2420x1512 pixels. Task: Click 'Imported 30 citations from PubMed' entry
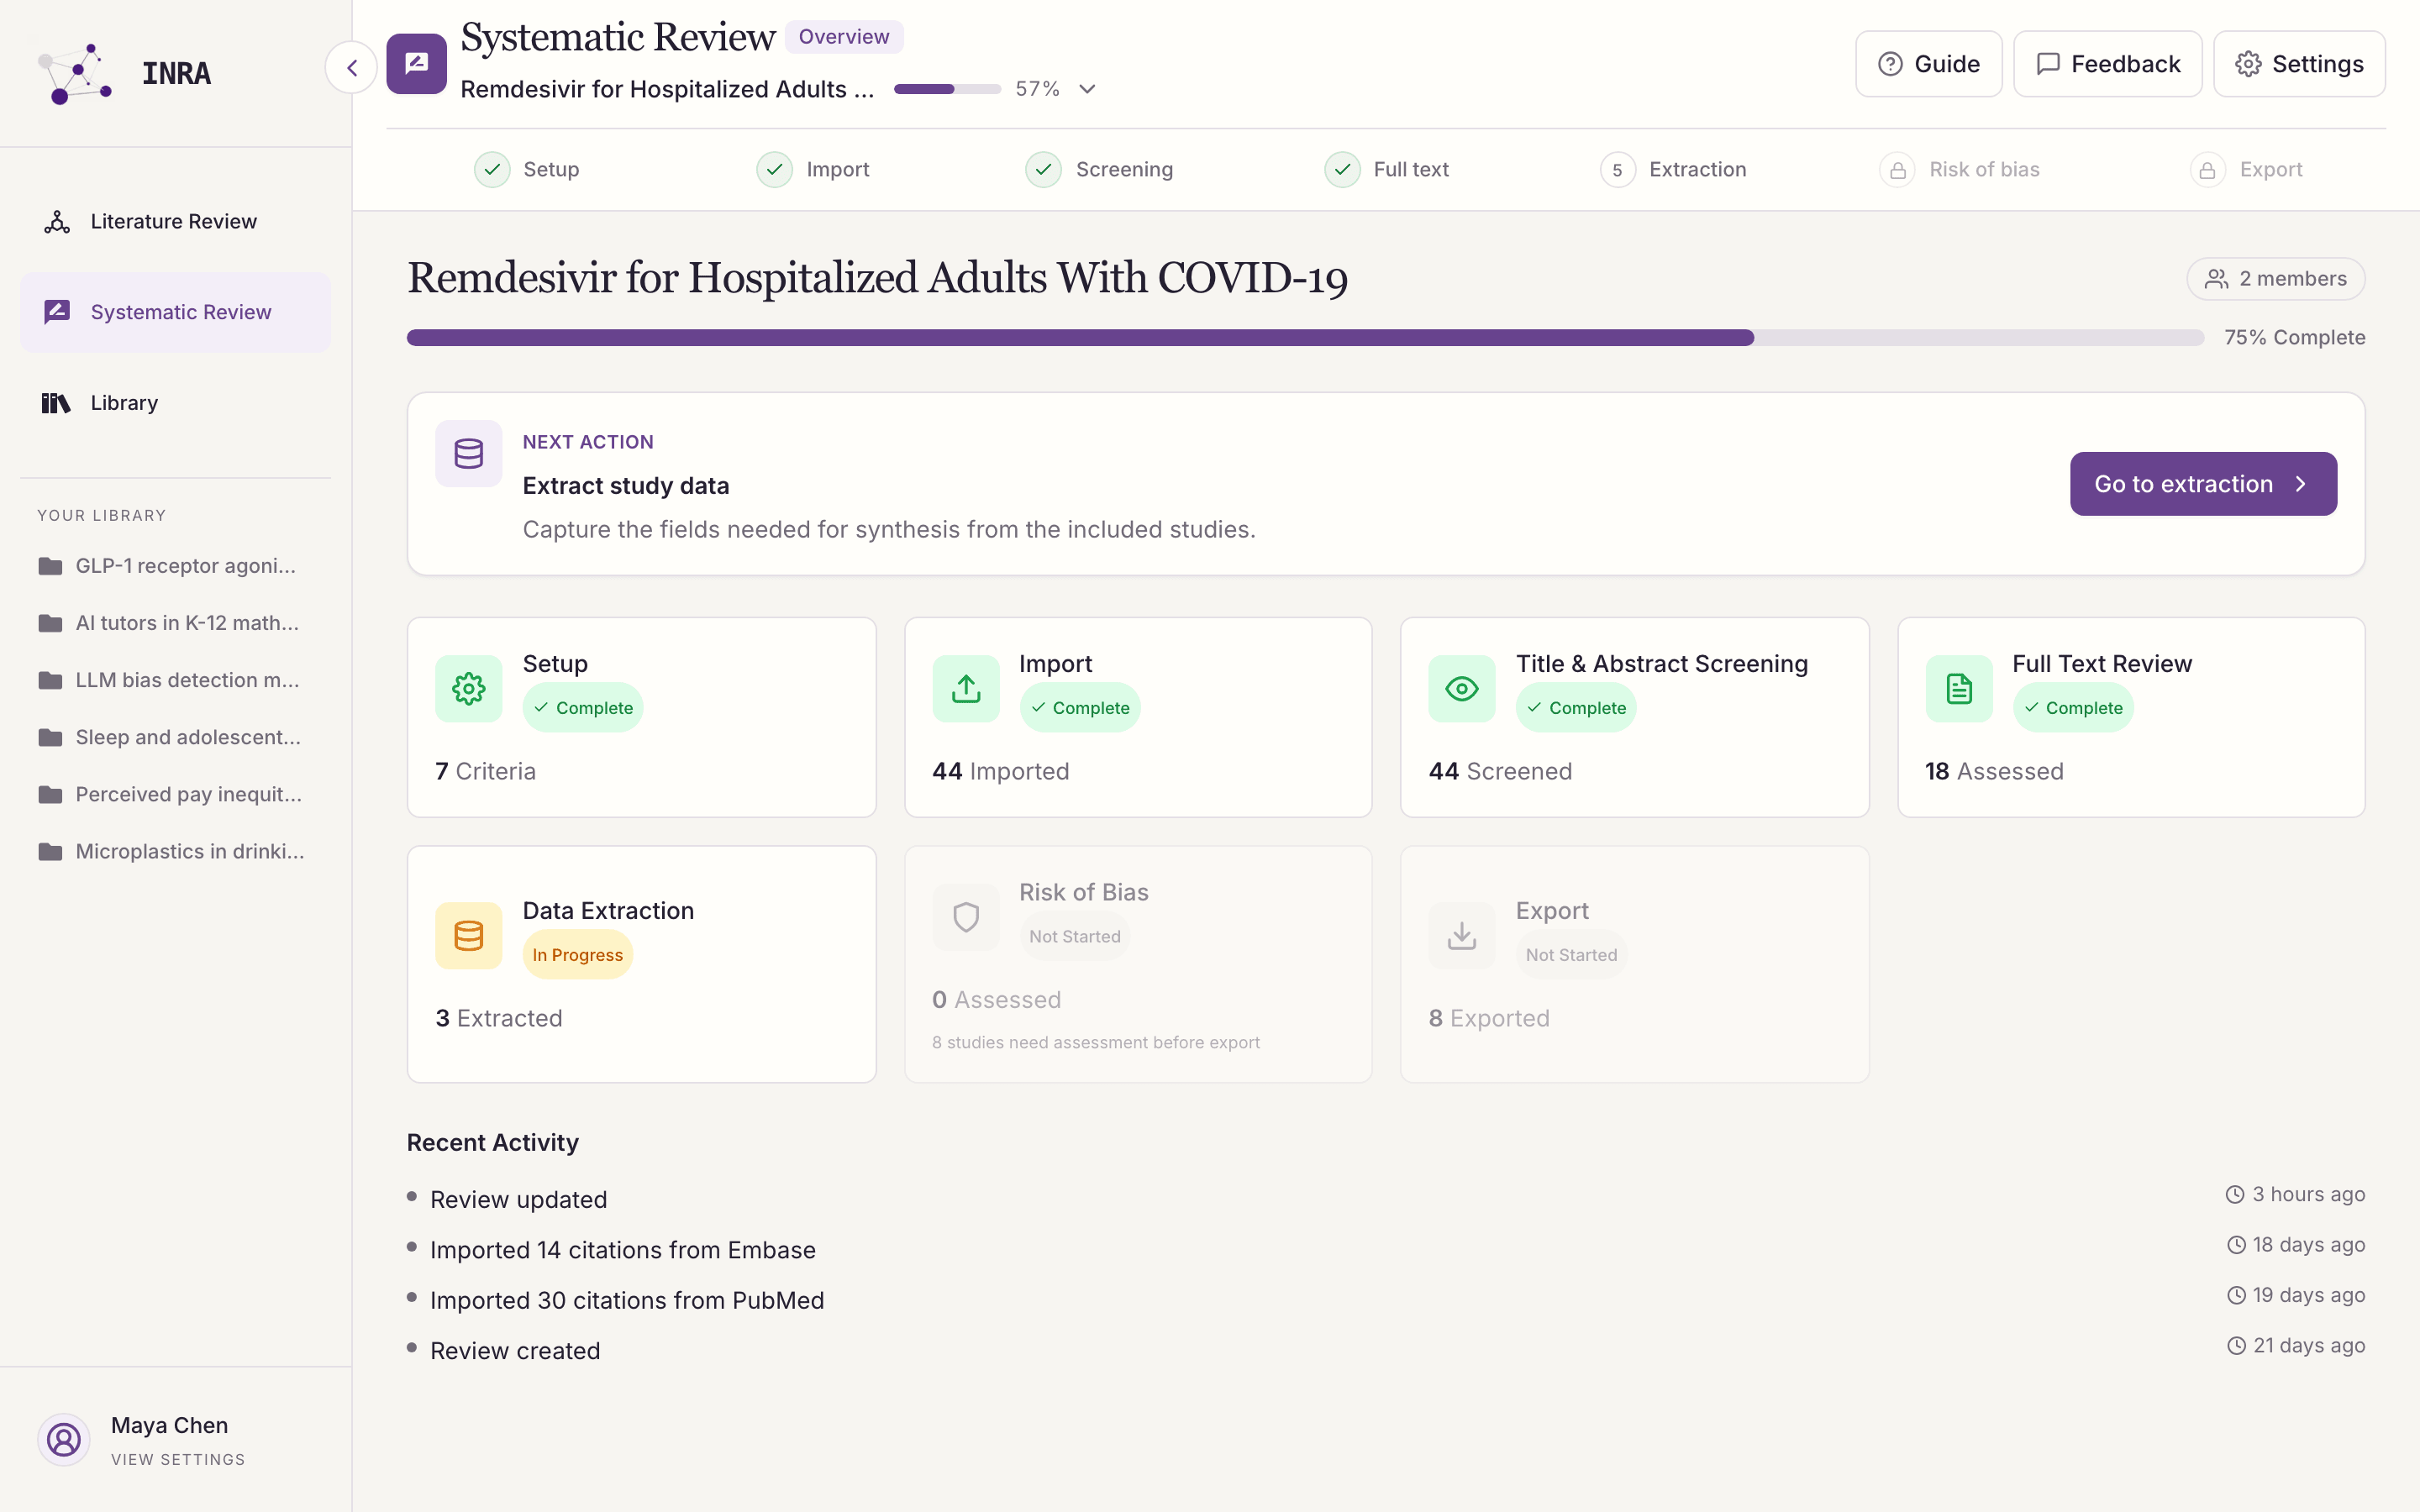pyautogui.click(x=627, y=1300)
